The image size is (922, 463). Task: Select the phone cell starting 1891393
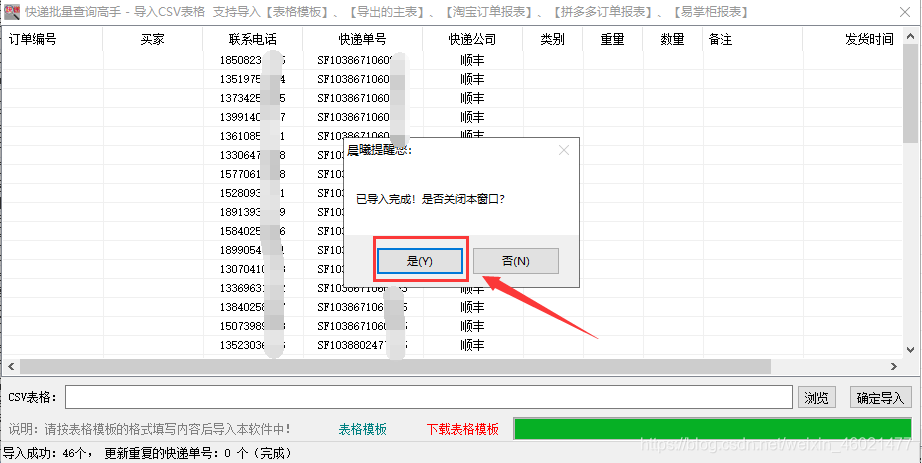(x=253, y=212)
